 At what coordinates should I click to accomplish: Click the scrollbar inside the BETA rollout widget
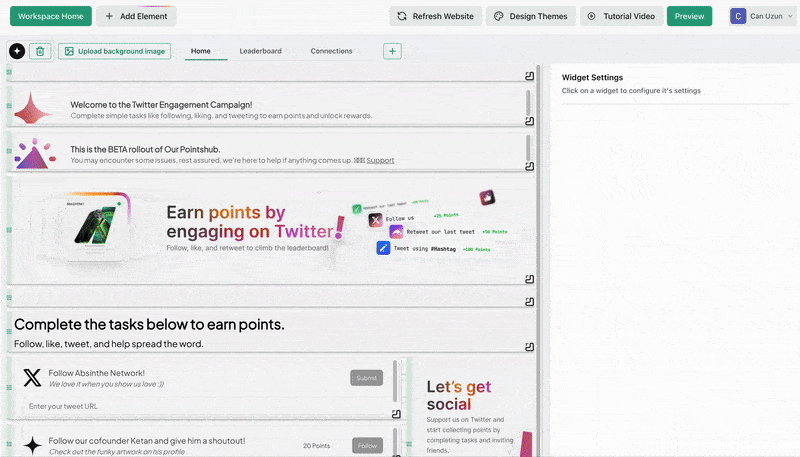click(x=528, y=148)
